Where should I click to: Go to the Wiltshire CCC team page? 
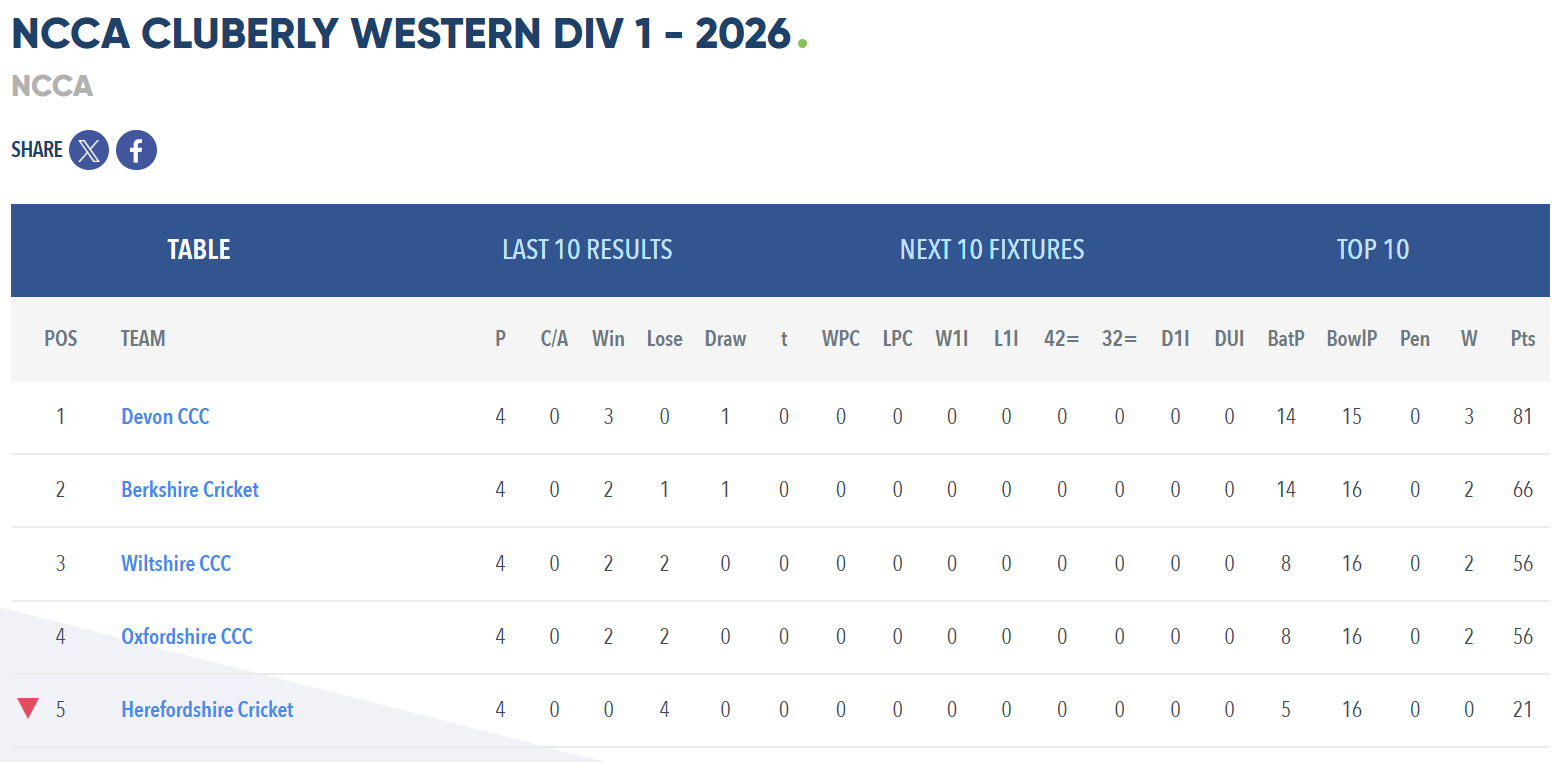176,563
